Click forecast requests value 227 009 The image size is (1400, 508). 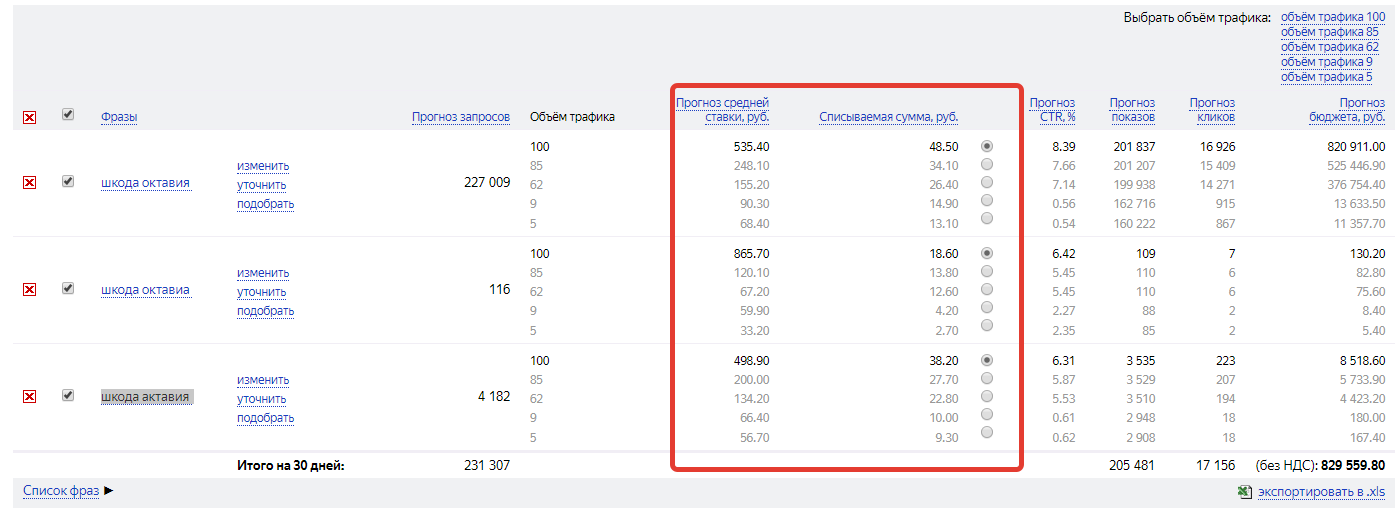pyautogui.click(x=488, y=183)
